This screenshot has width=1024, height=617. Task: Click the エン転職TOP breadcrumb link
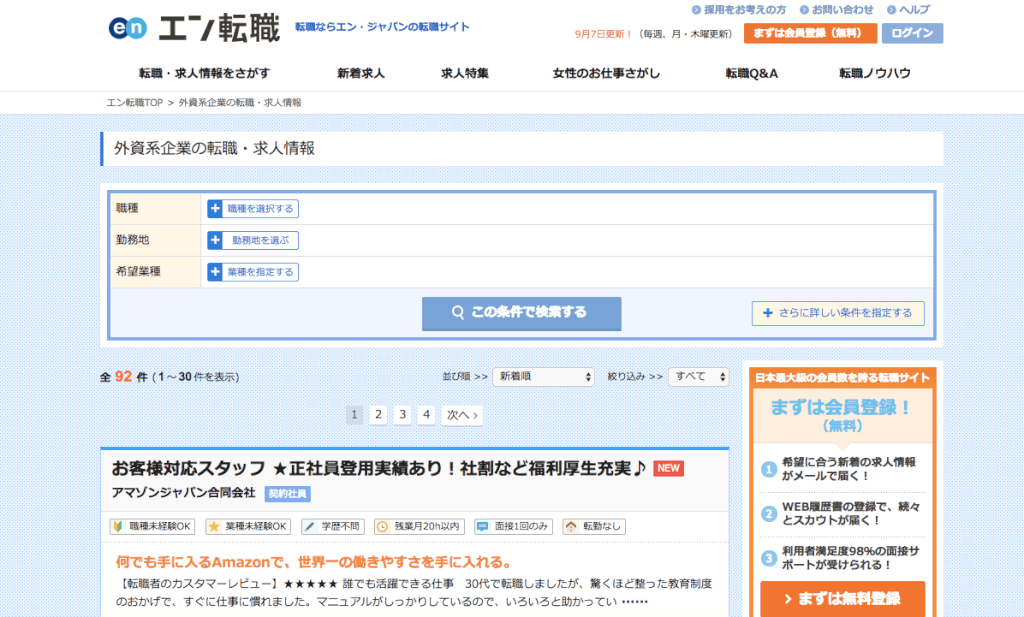click(135, 103)
